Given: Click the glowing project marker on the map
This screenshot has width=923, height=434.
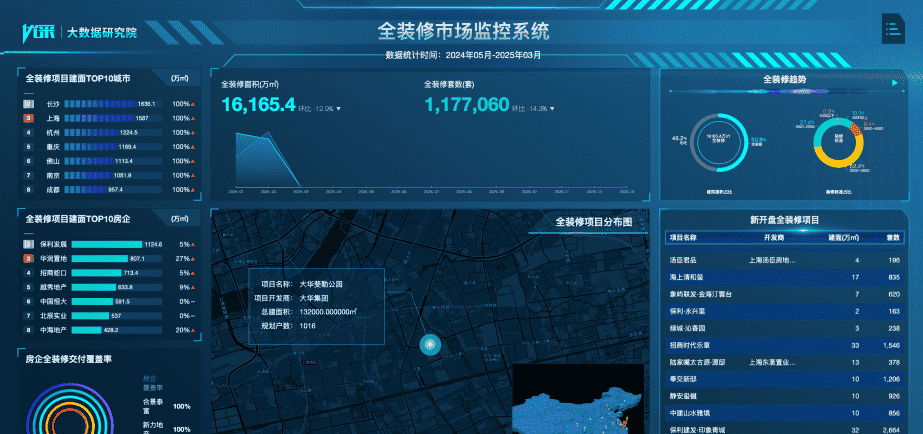Looking at the screenshot, I should pyautogui.click(x=430, y=345).
